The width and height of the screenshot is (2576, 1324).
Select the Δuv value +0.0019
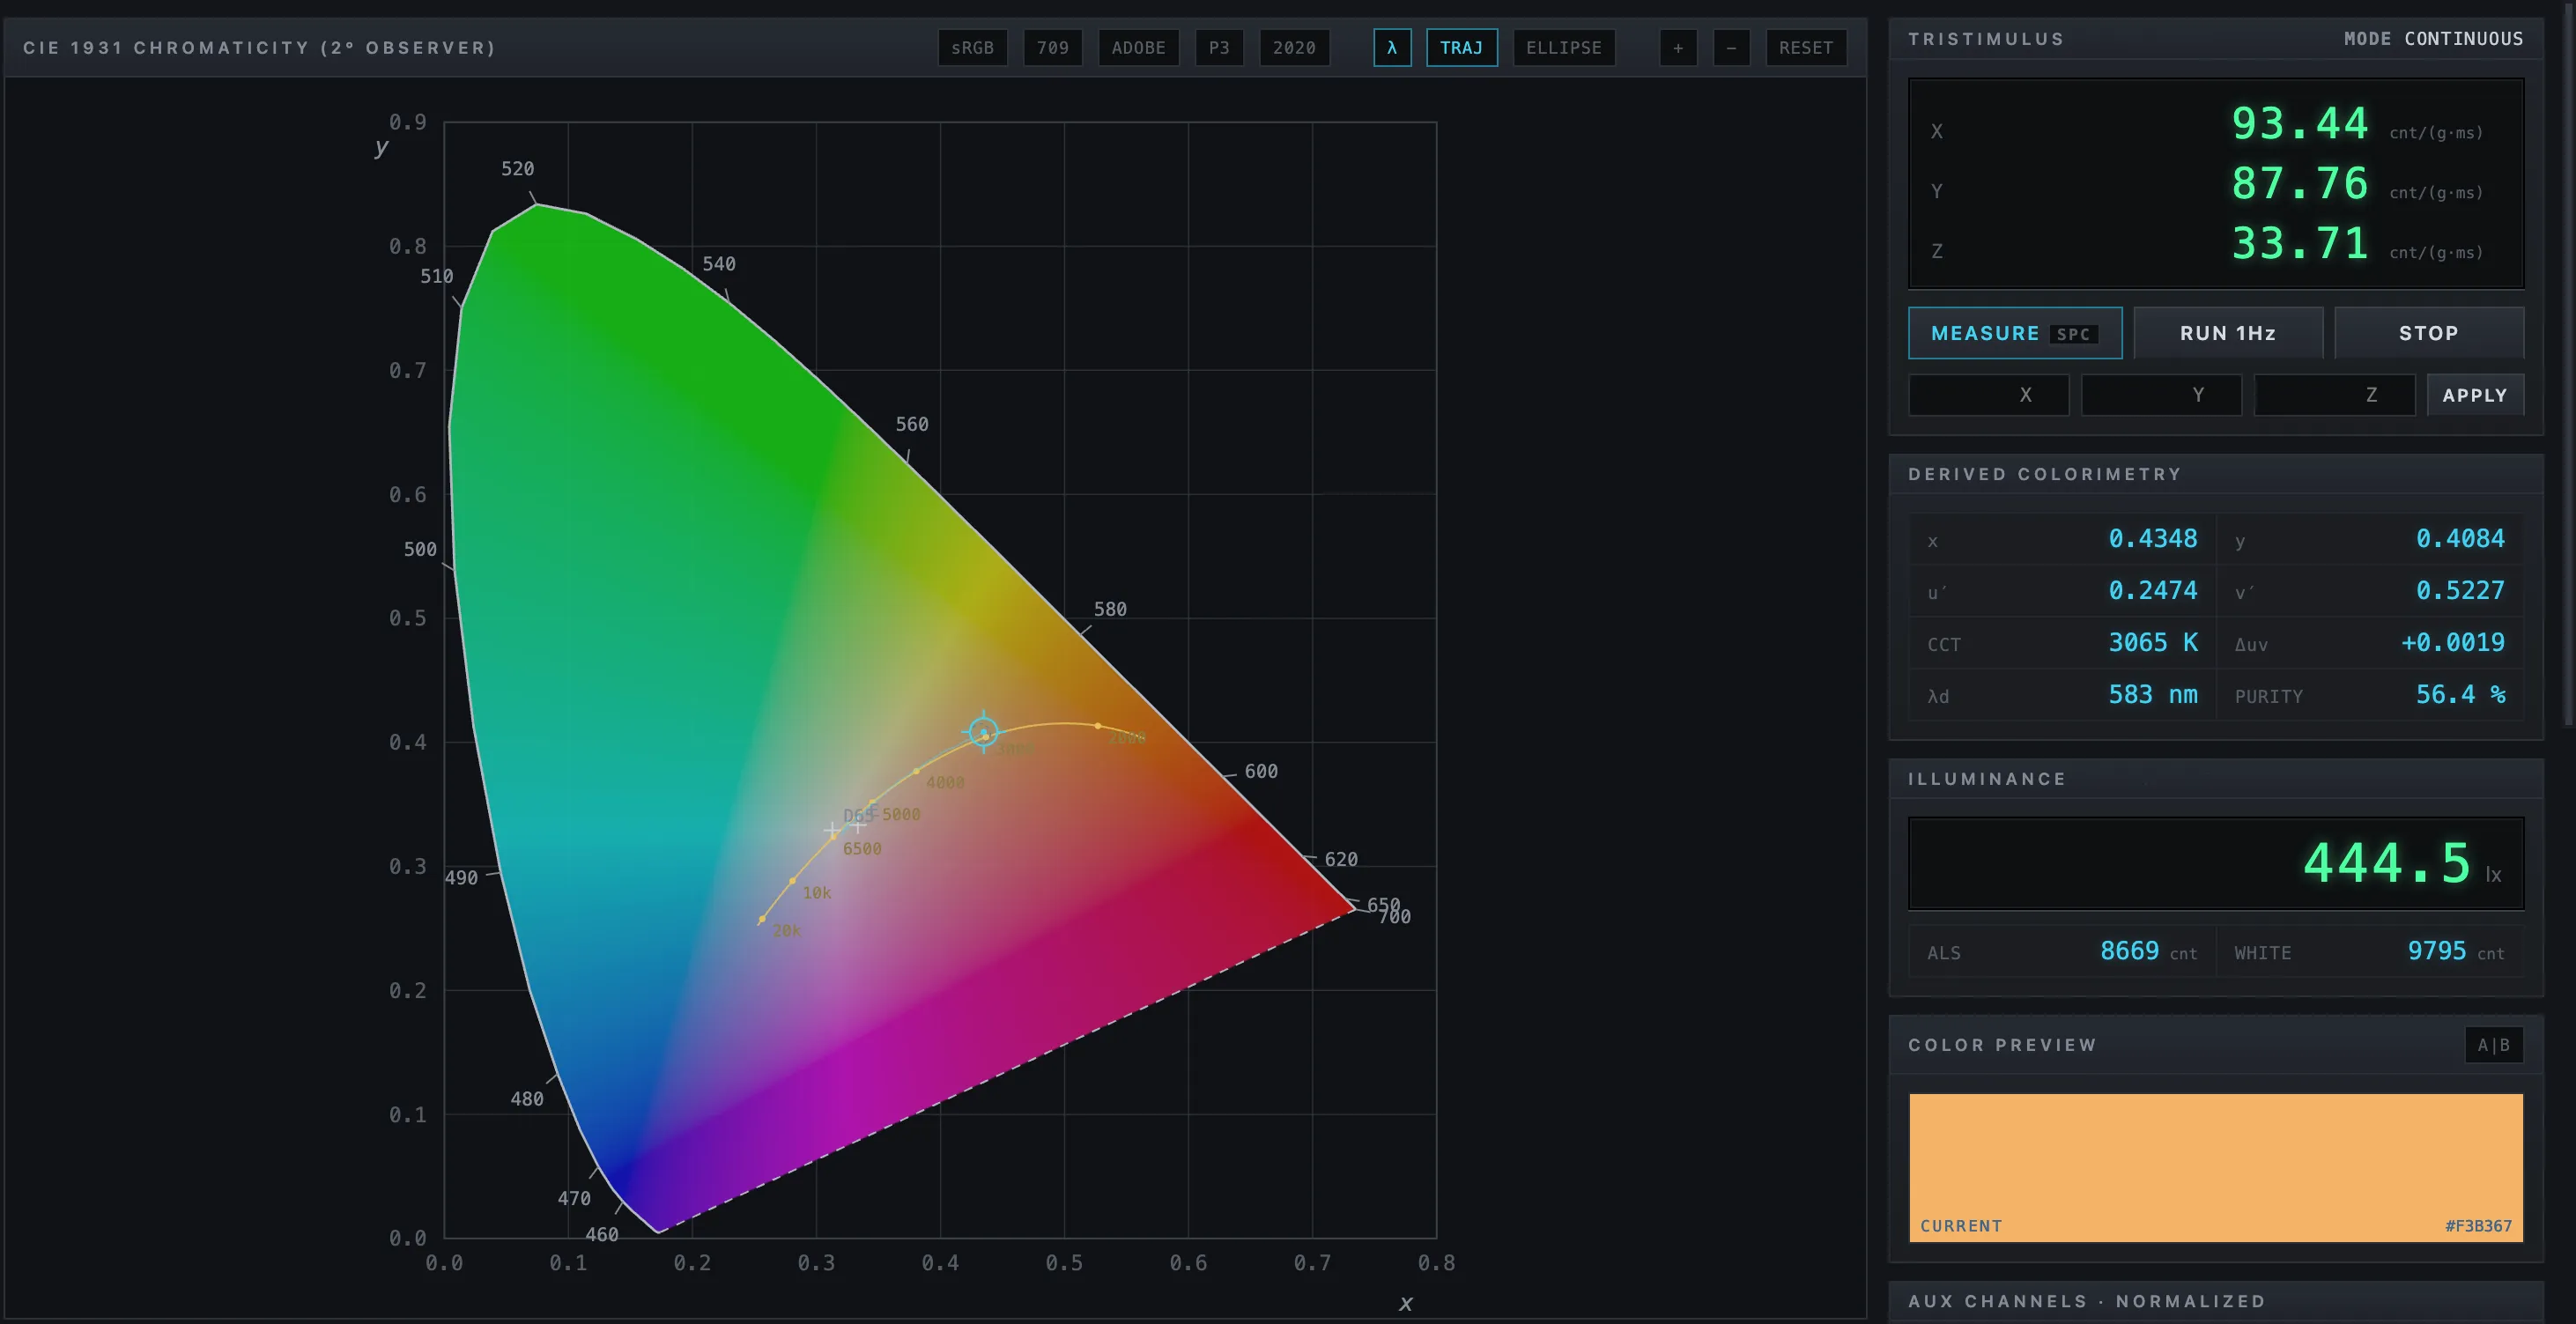point(2453,643)
